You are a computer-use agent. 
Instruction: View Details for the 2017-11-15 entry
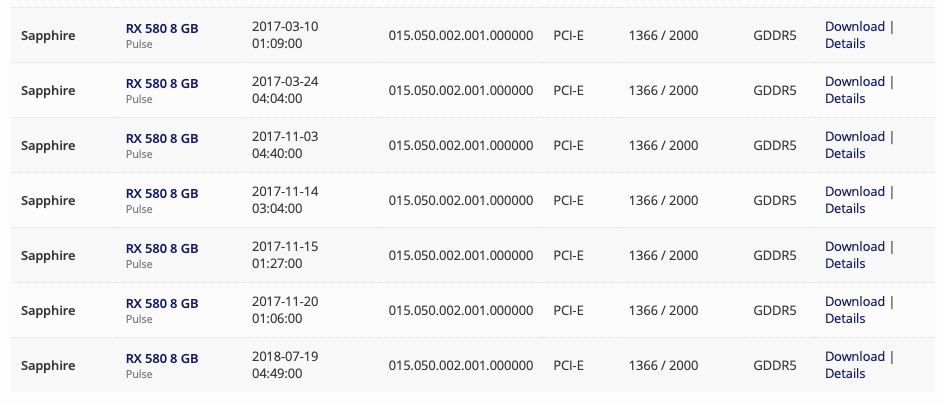(x=845, y=264)
